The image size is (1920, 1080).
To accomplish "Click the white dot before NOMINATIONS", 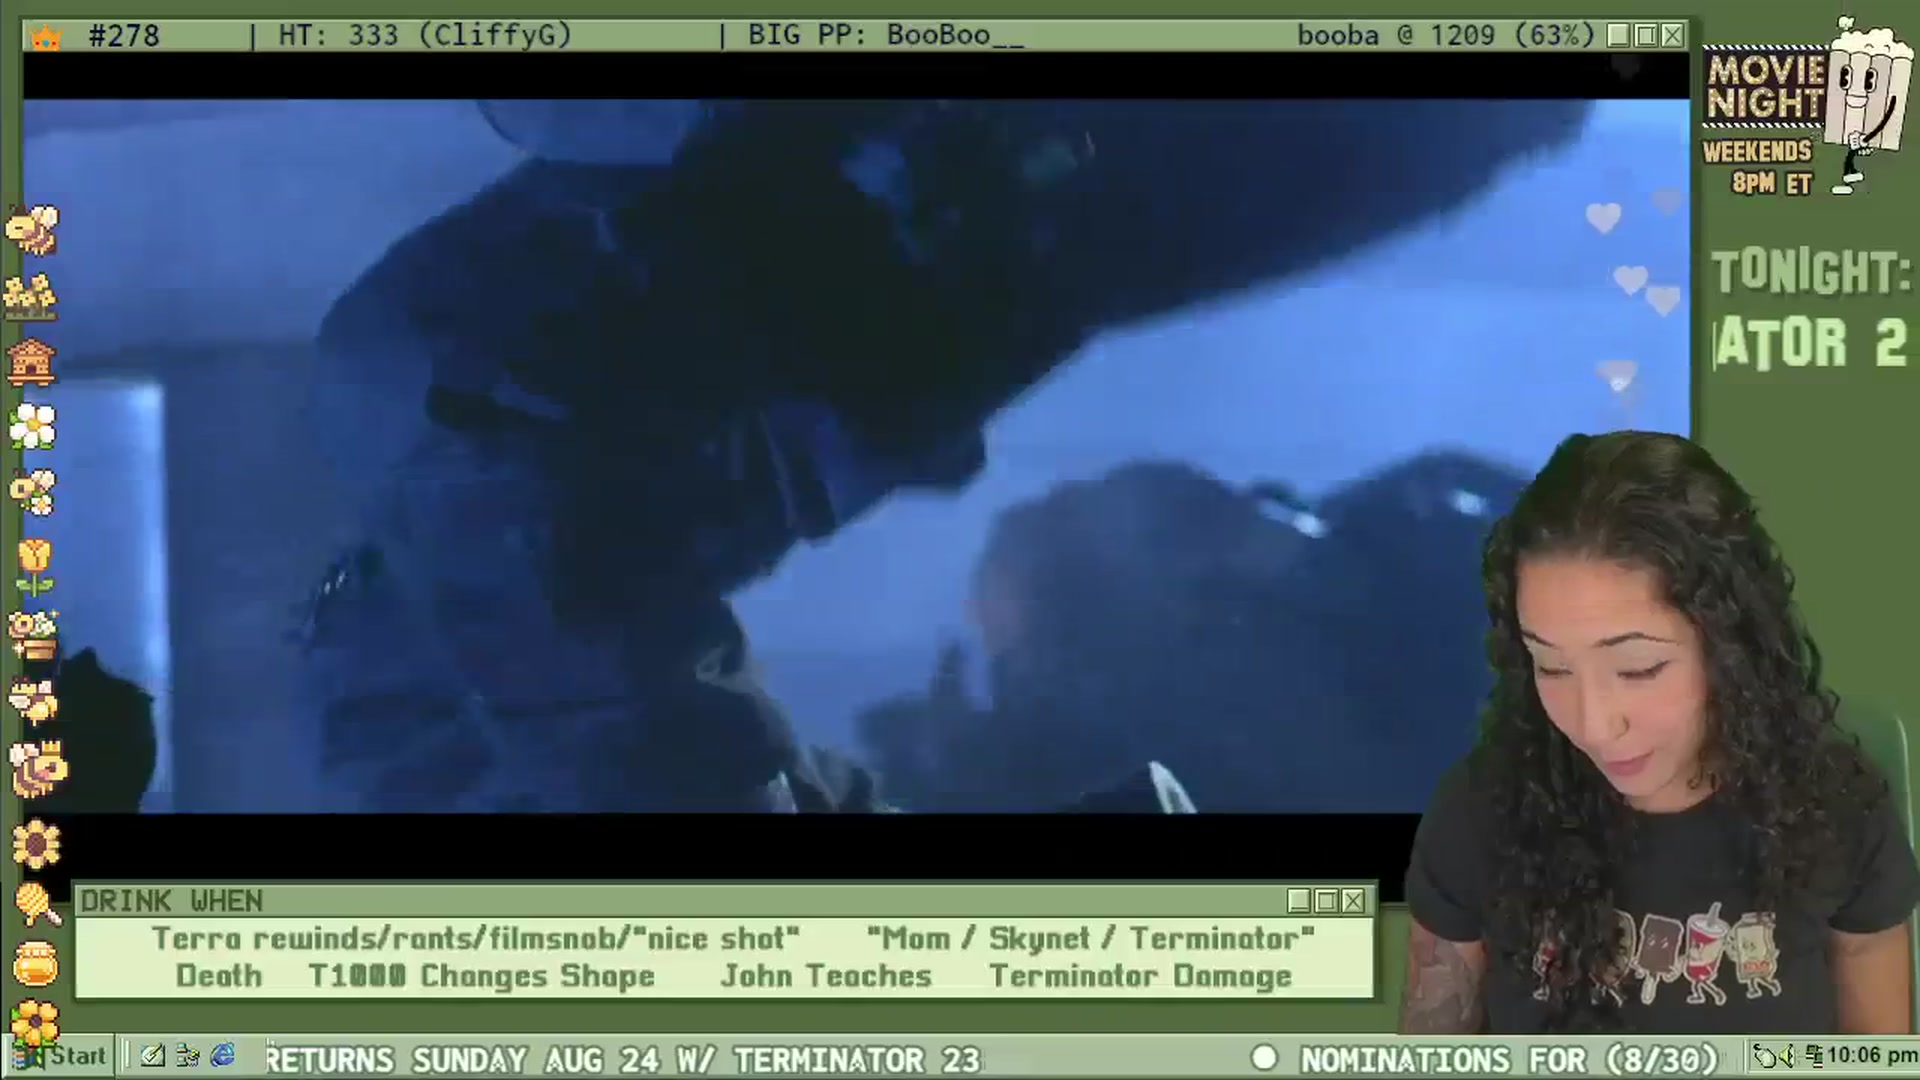I will [x=1265, y=1058].
